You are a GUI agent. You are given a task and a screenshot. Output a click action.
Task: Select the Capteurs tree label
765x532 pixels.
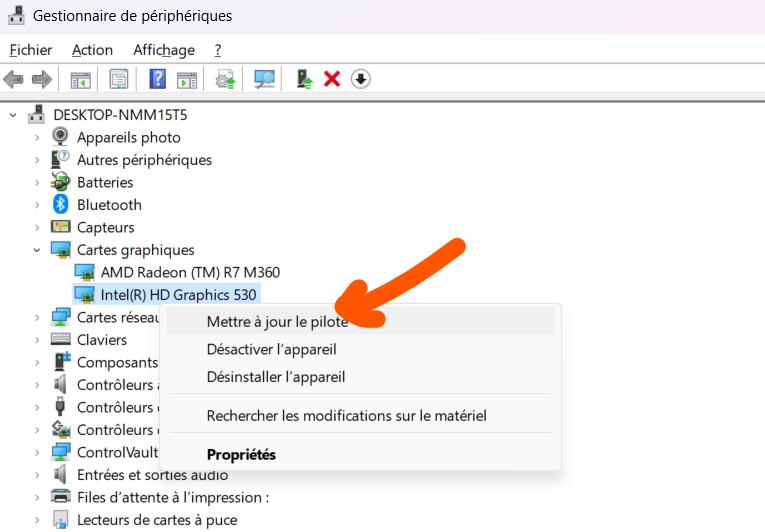pos(105,227)
